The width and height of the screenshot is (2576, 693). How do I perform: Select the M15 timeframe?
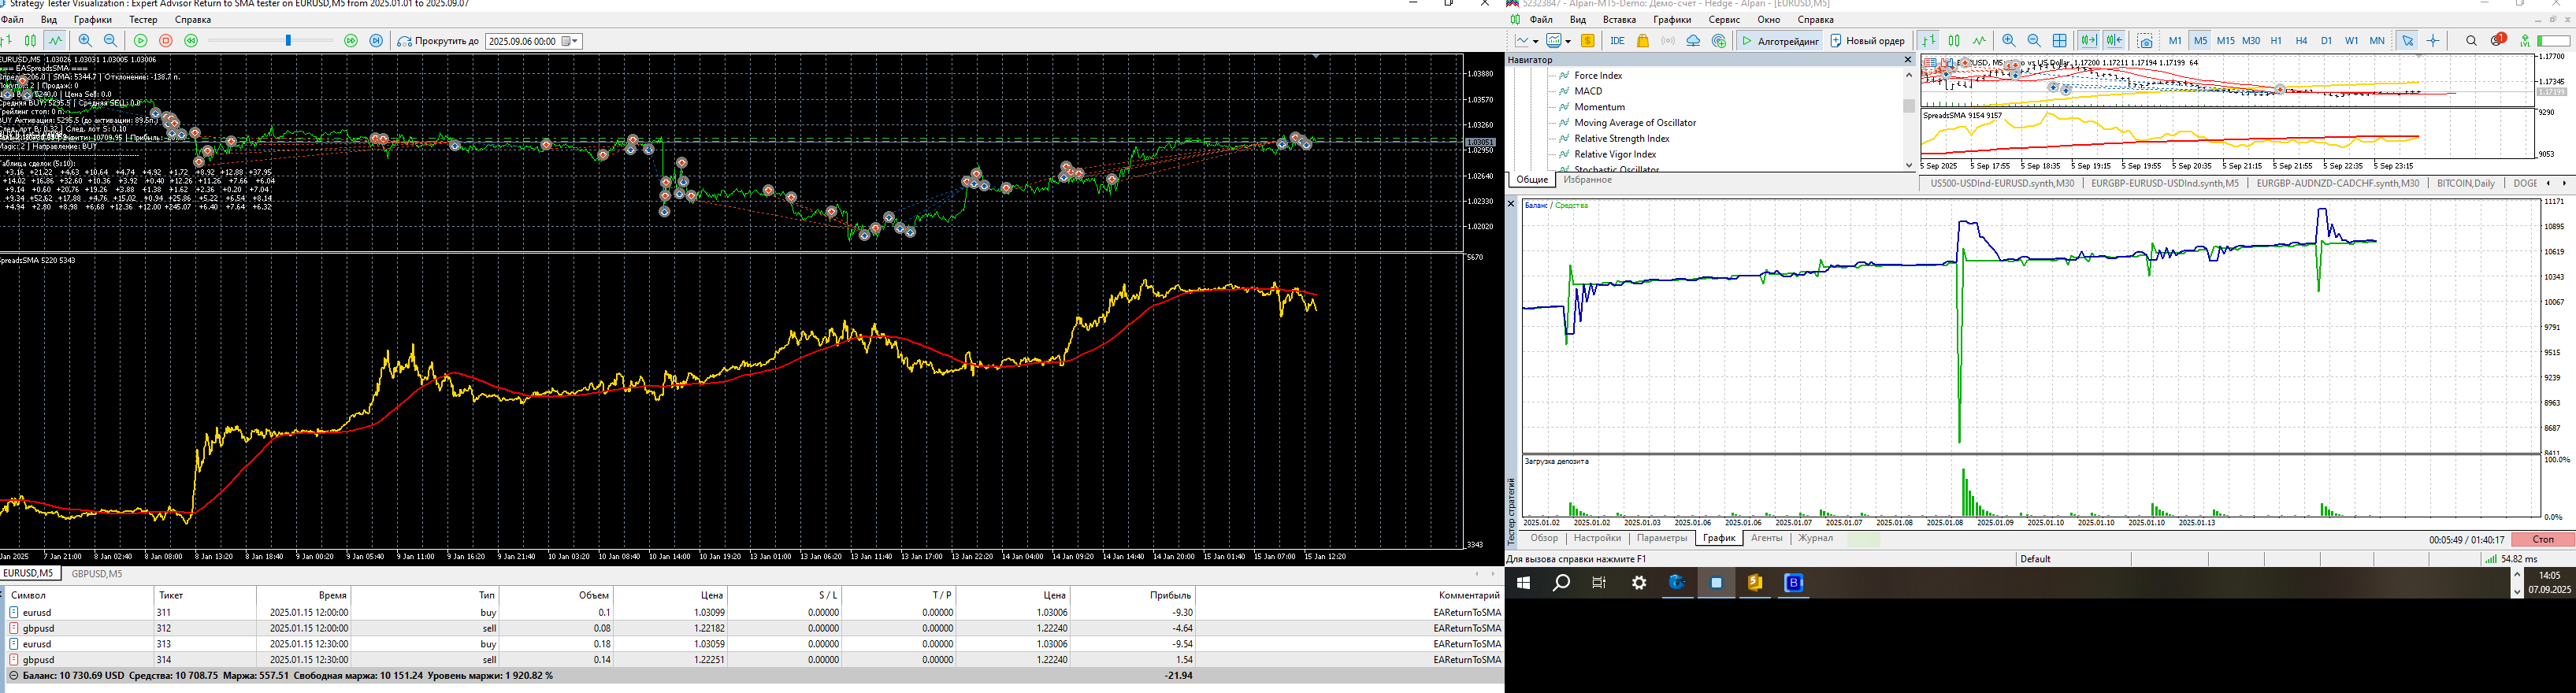tap(2225, 41)
